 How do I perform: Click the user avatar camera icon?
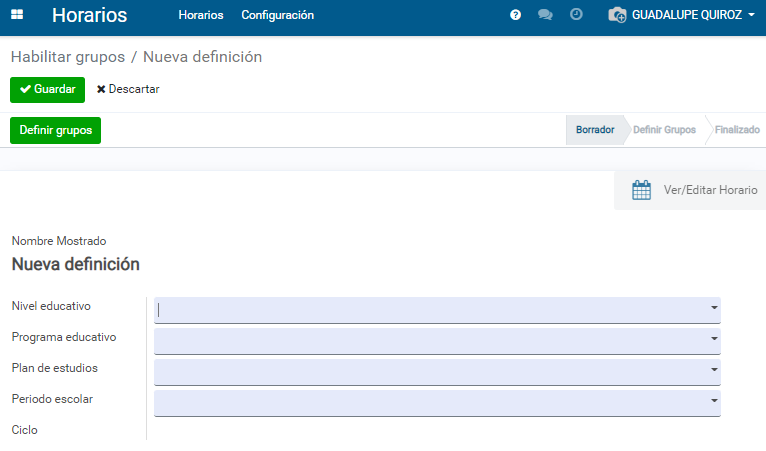click(x=617, y=15)
